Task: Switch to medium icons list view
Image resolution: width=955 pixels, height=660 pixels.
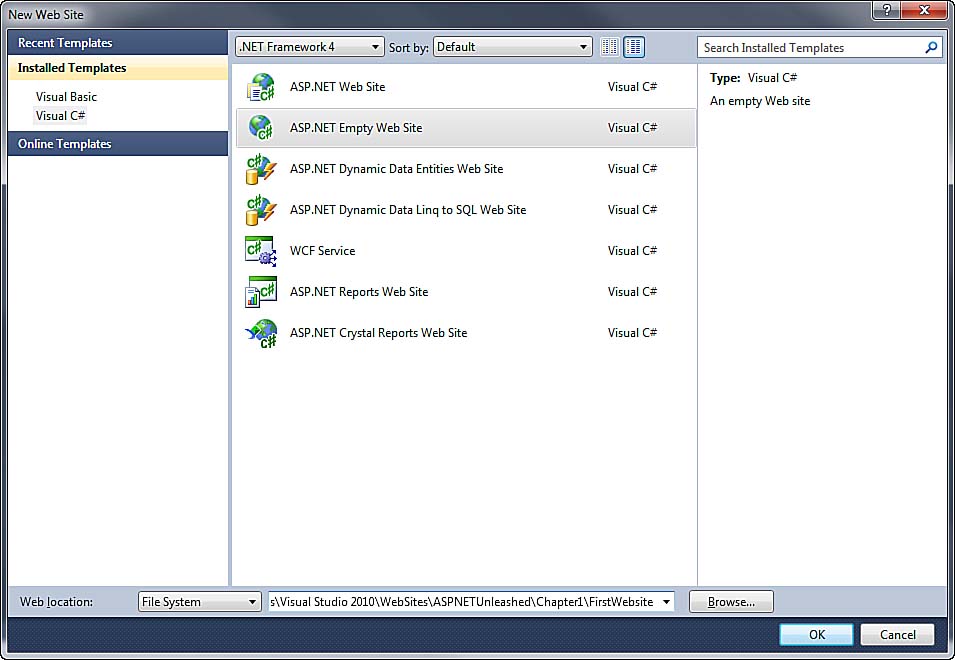Action: tap(634, 47)
